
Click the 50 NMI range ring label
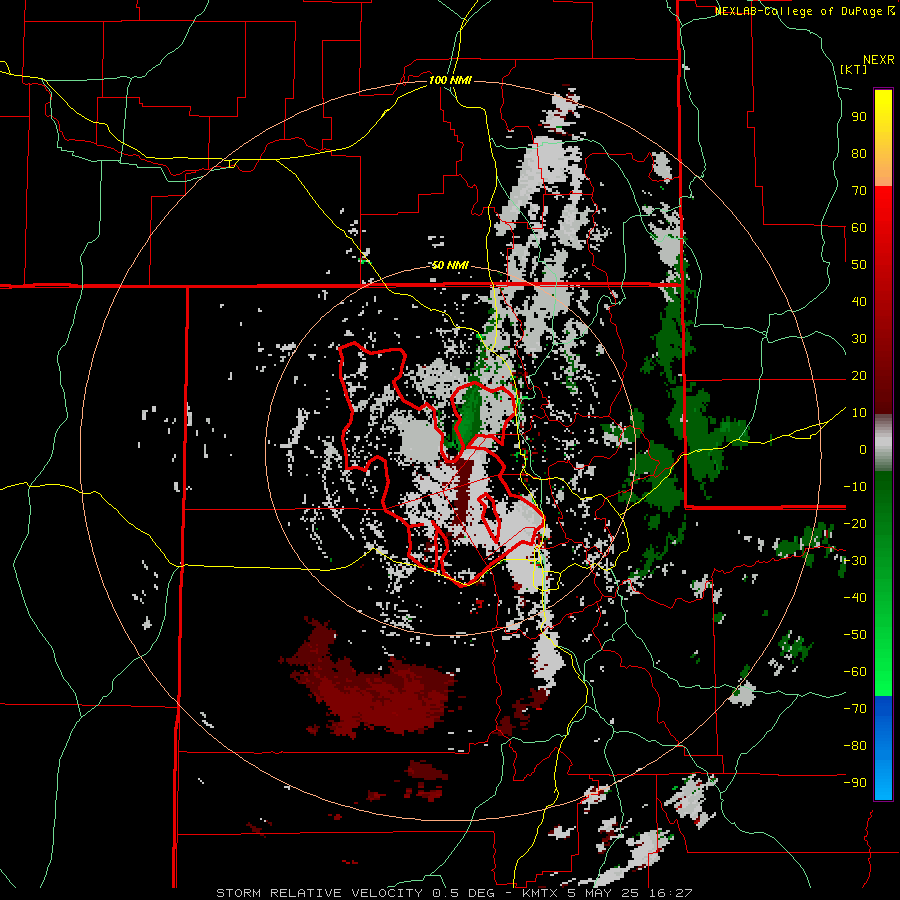(450, 265)
